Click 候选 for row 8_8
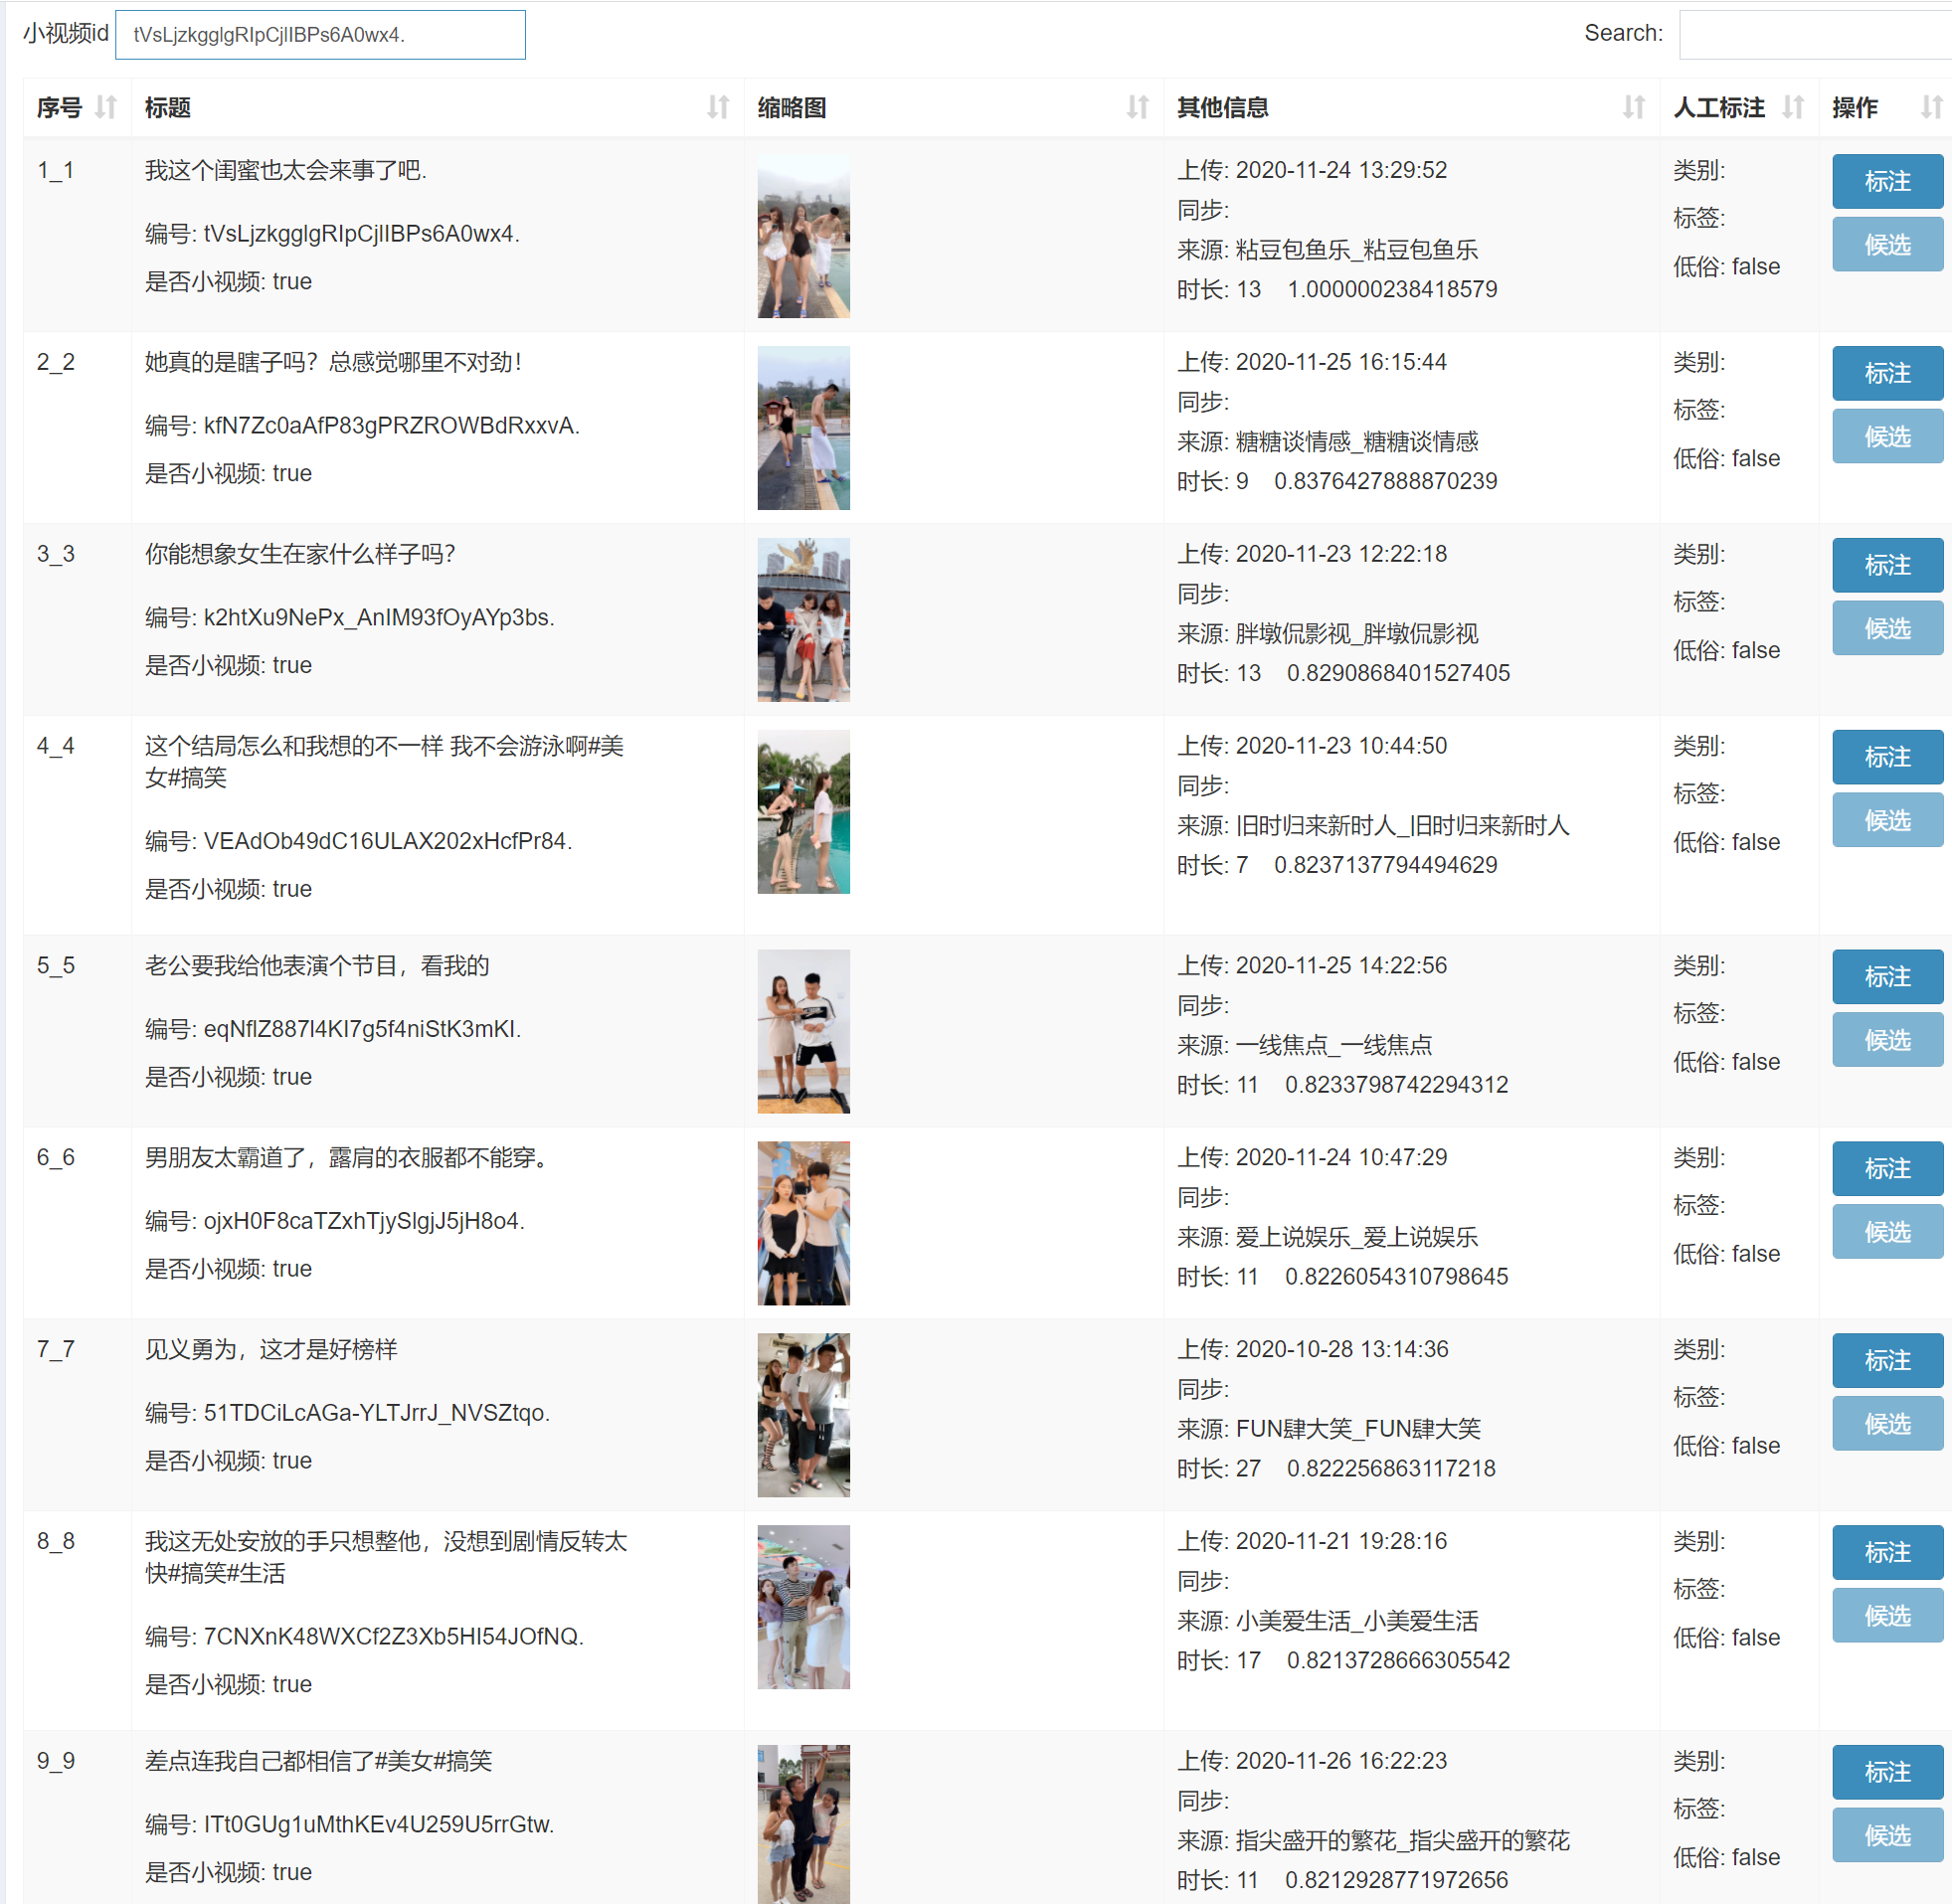The width and height of the screenshot is (1952, 1904). 1886,1616
